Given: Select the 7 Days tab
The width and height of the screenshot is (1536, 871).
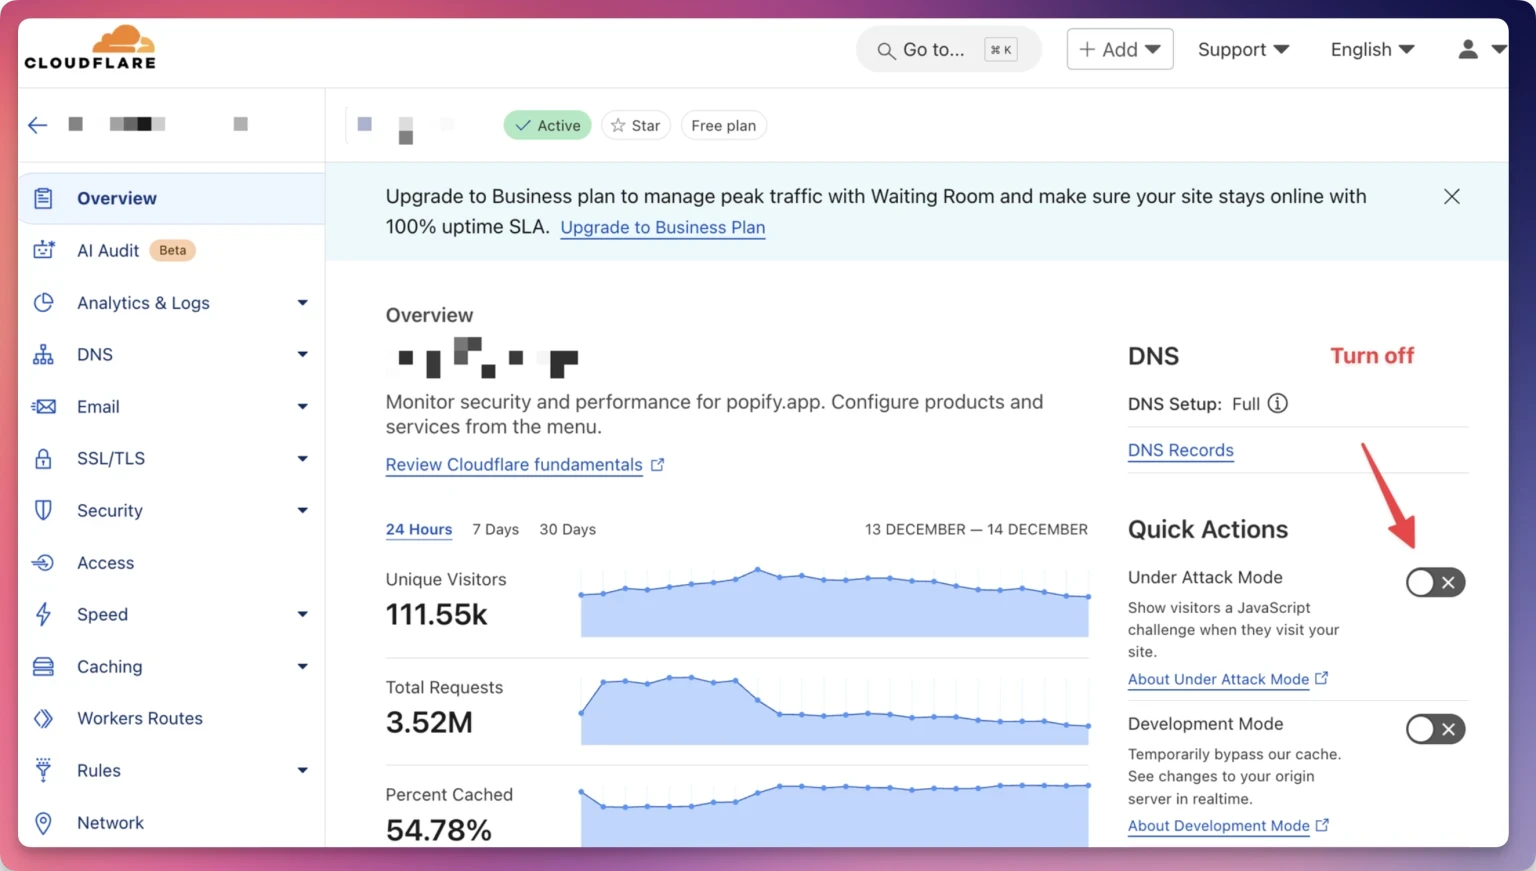Looking at the screenshot, I should [x=495, y=529].
